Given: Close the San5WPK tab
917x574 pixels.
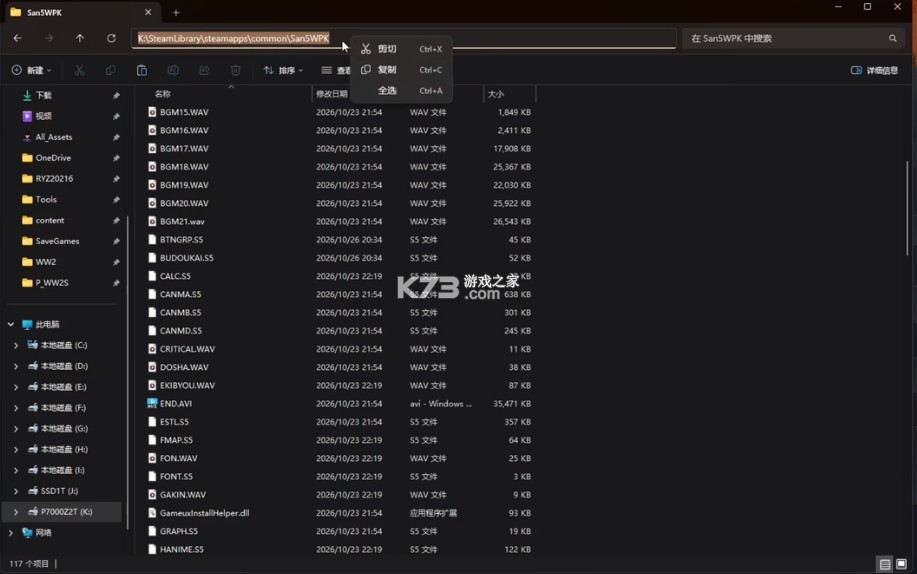Looking at the screenshot, I should (x=148, y=12).
